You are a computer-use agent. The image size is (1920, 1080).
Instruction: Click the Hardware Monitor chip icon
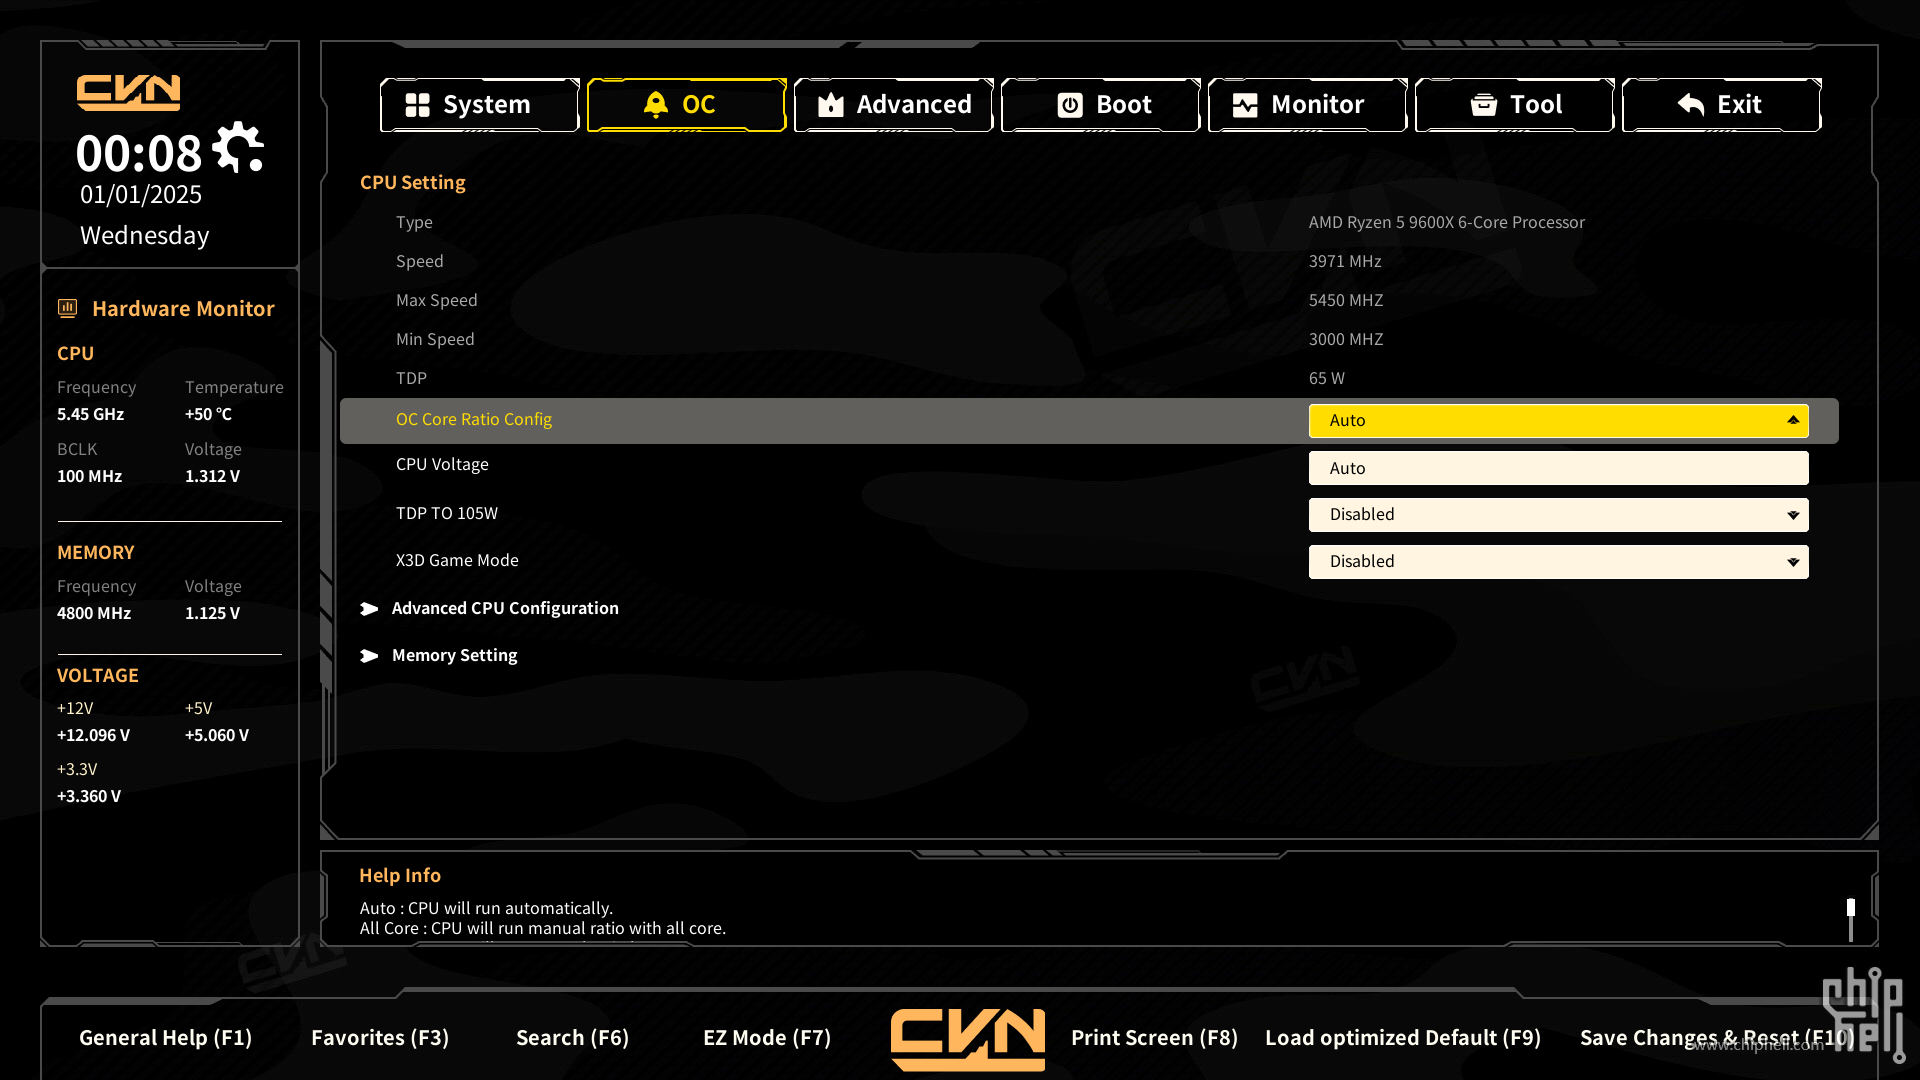(67, 308)
